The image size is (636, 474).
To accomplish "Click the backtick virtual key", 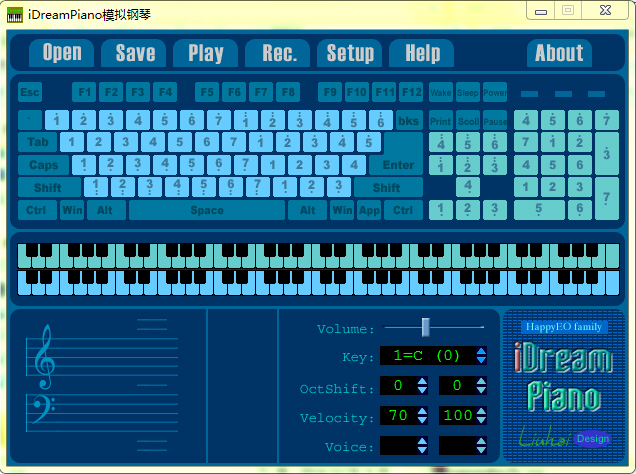I will [x=30, y=120].
